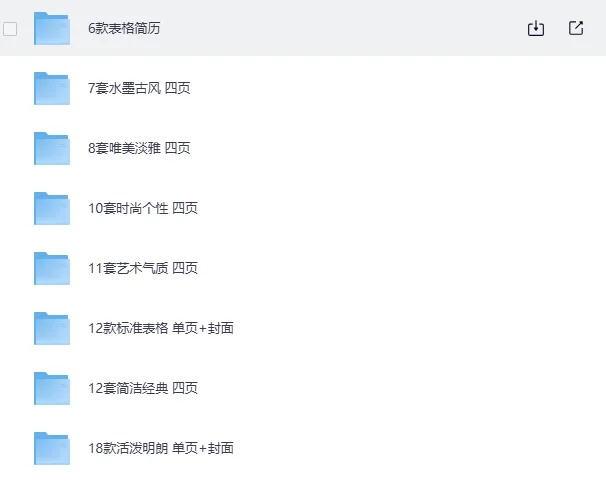Click the 7套水墨古风 四页 folder icon

pos(51,88)
